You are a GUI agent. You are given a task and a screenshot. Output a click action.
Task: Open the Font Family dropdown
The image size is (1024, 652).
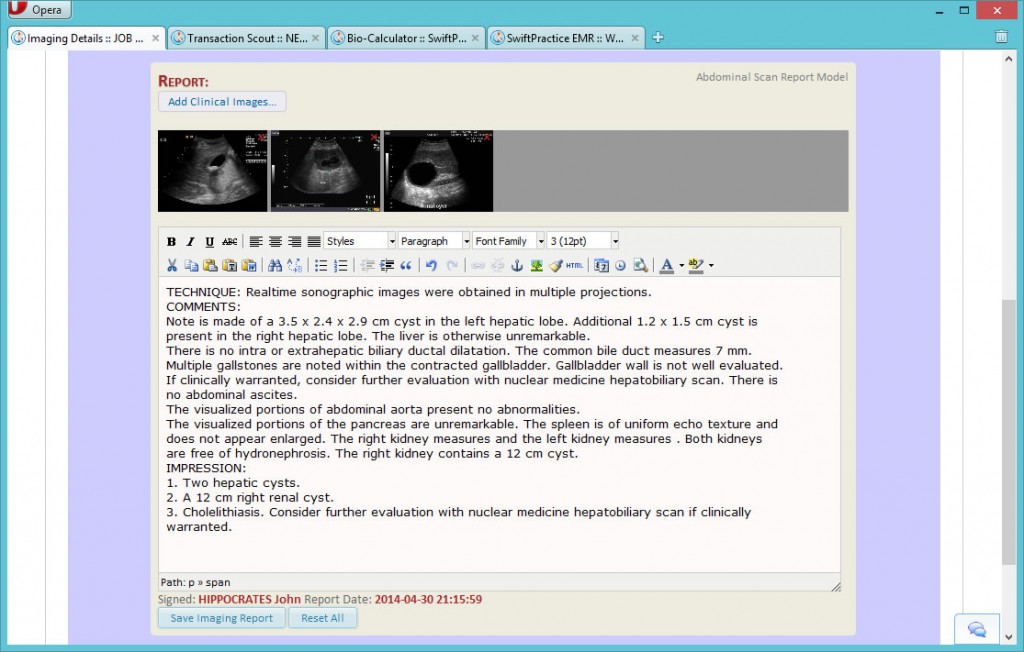[x=508, y=240]
